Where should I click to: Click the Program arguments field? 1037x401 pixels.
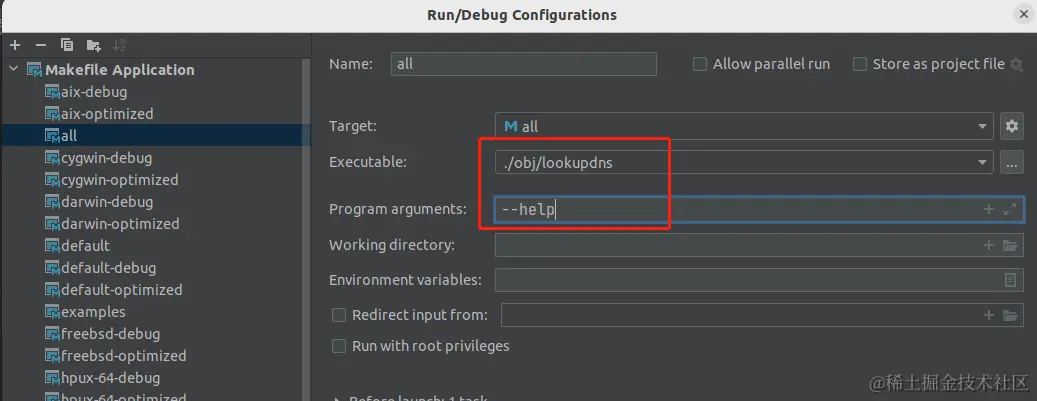tap(759, 210)
